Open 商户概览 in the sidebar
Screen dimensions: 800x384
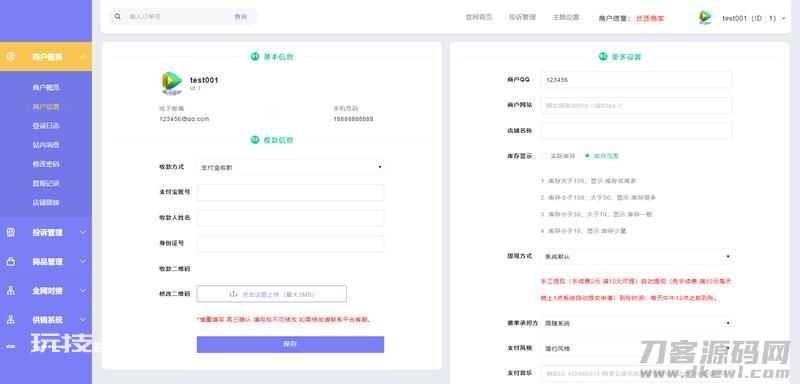pos(46,88)
